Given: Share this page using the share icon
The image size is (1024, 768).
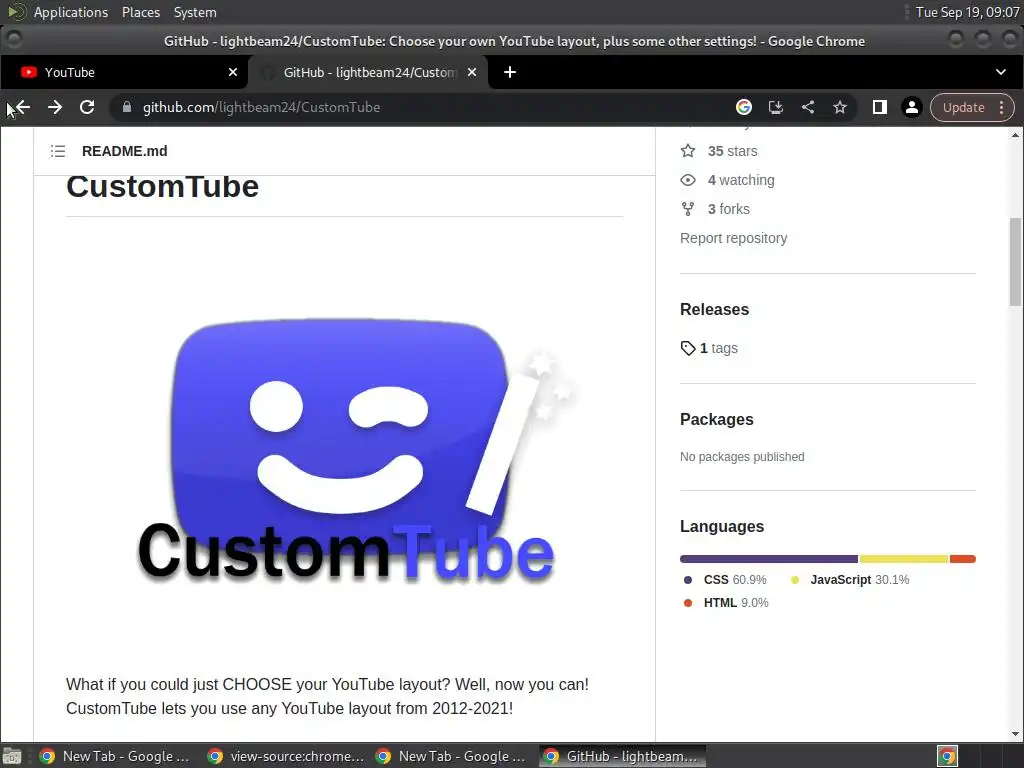Looking at the screenshot, I should pyautogui.click(x=808, y=107).
